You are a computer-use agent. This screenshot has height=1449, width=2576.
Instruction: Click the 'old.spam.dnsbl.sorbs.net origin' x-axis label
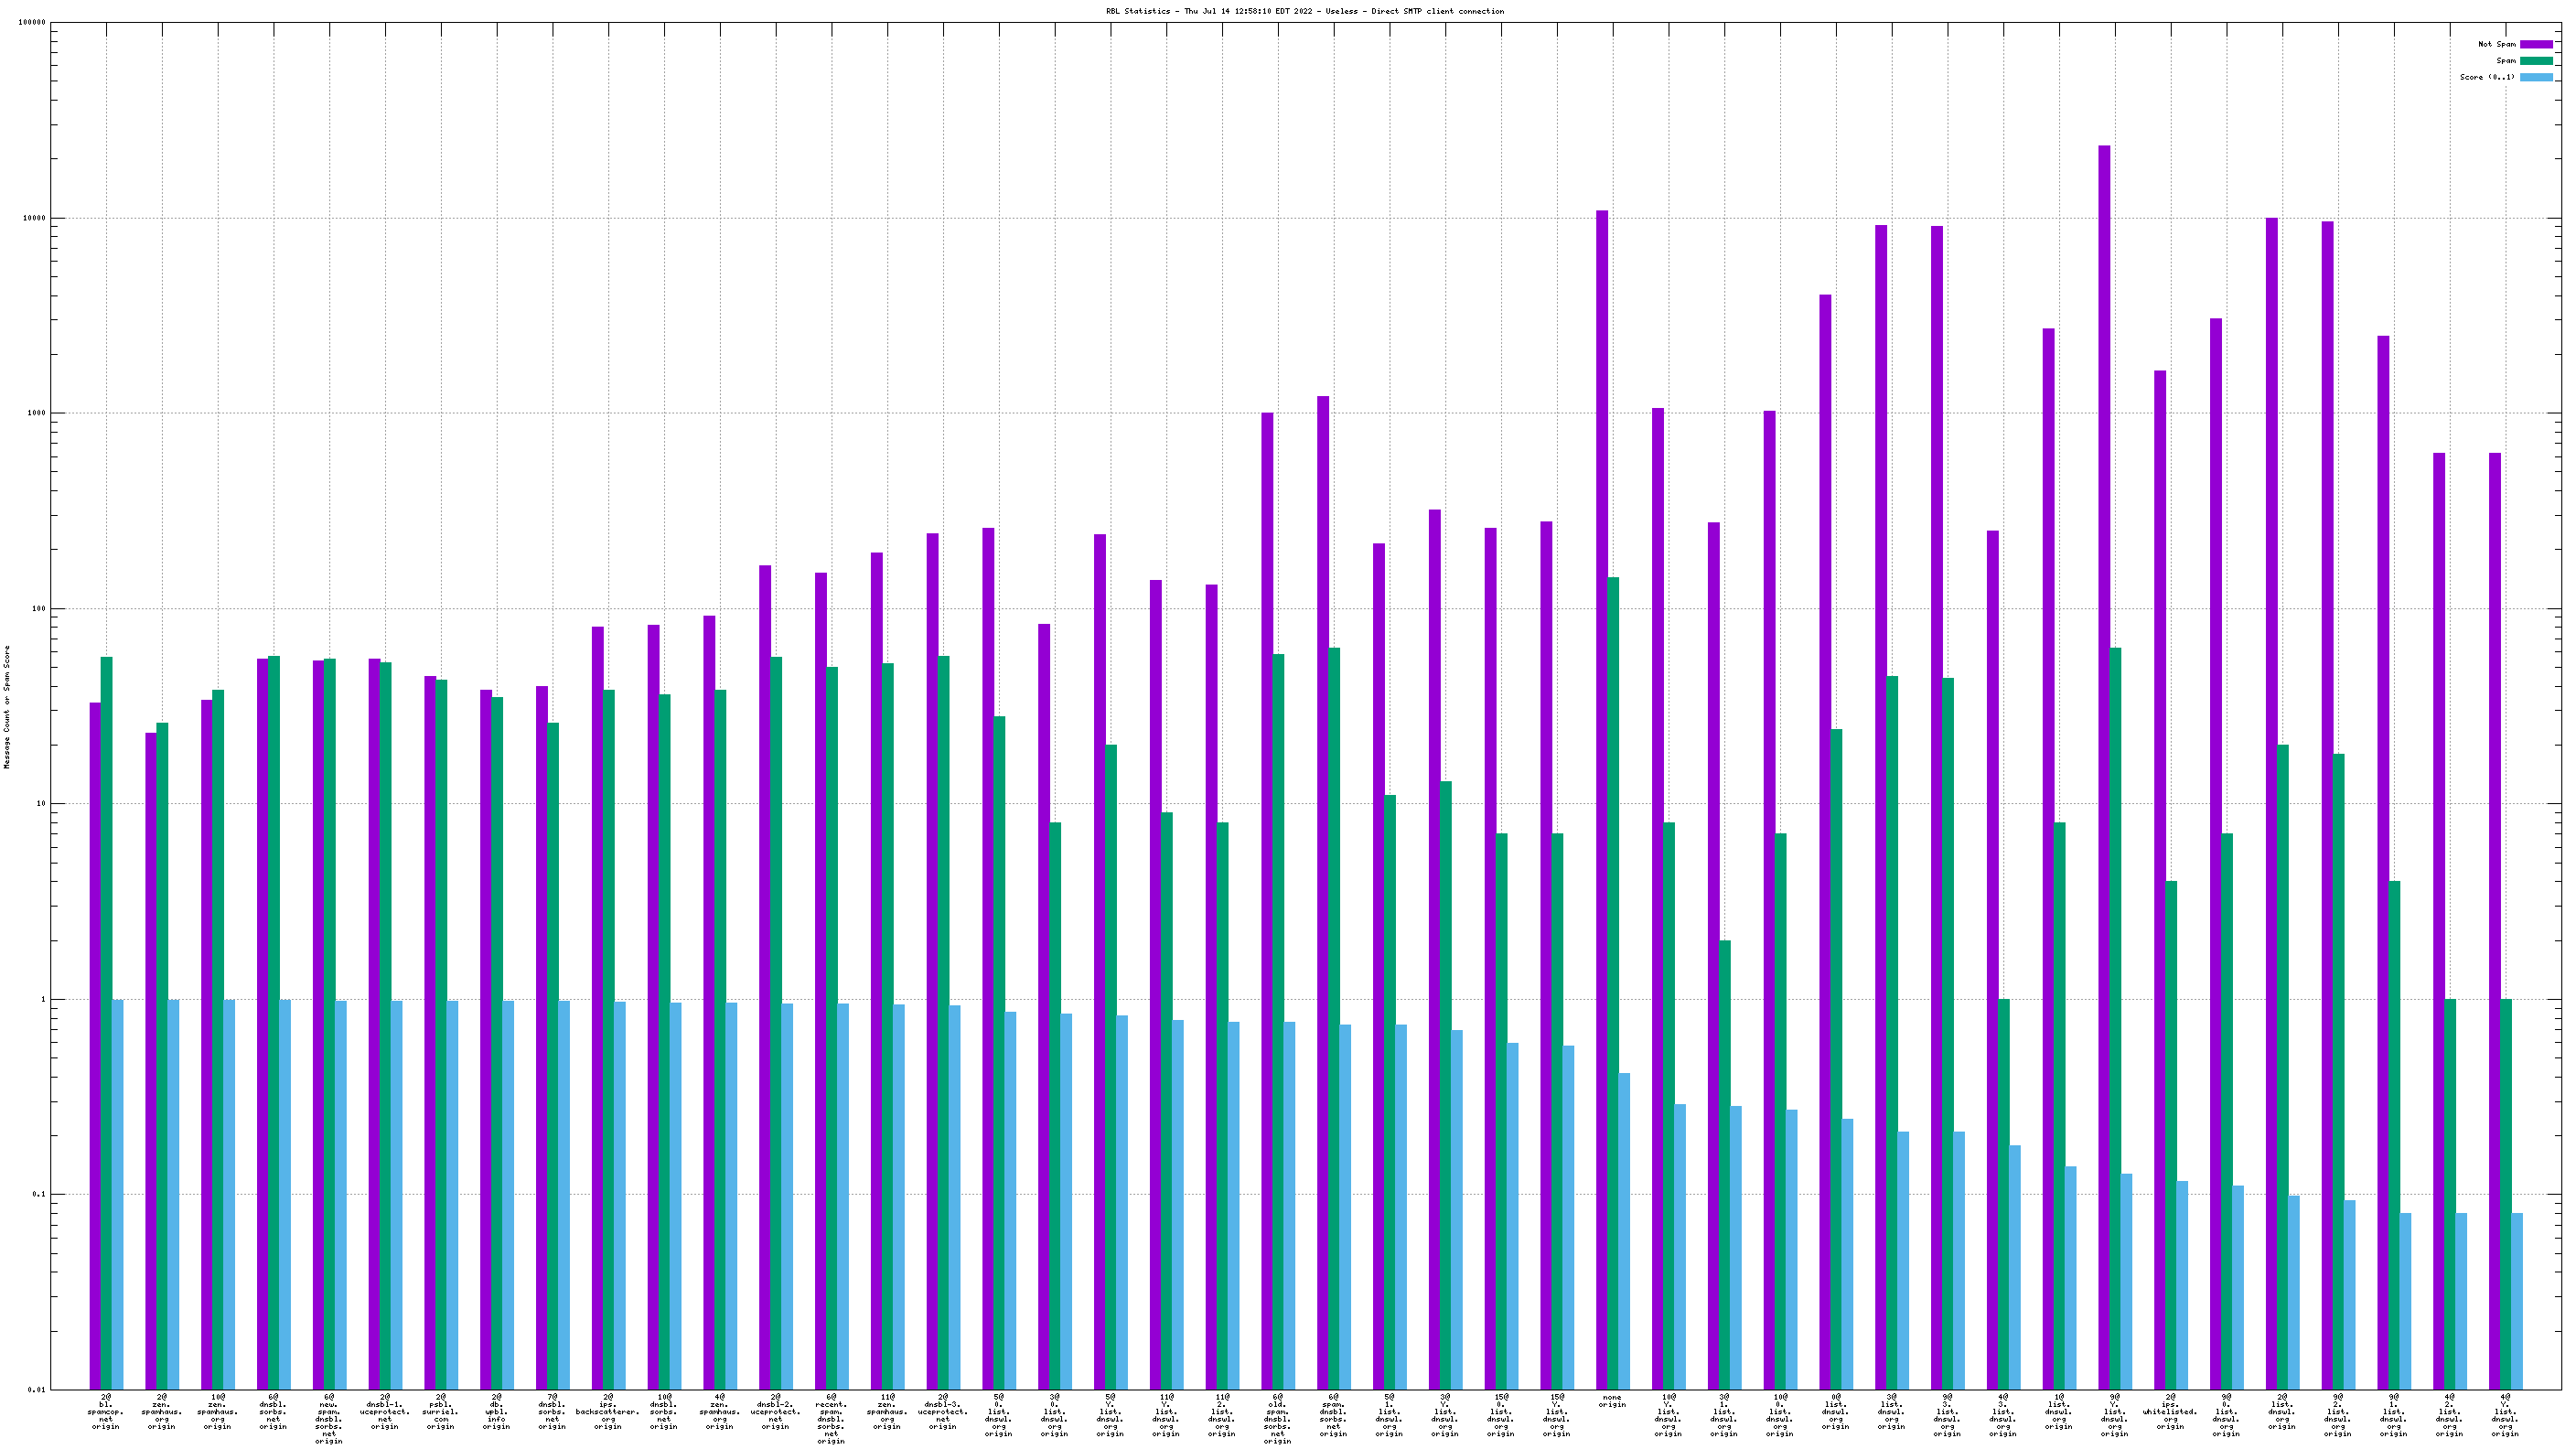point(1277,1419)
